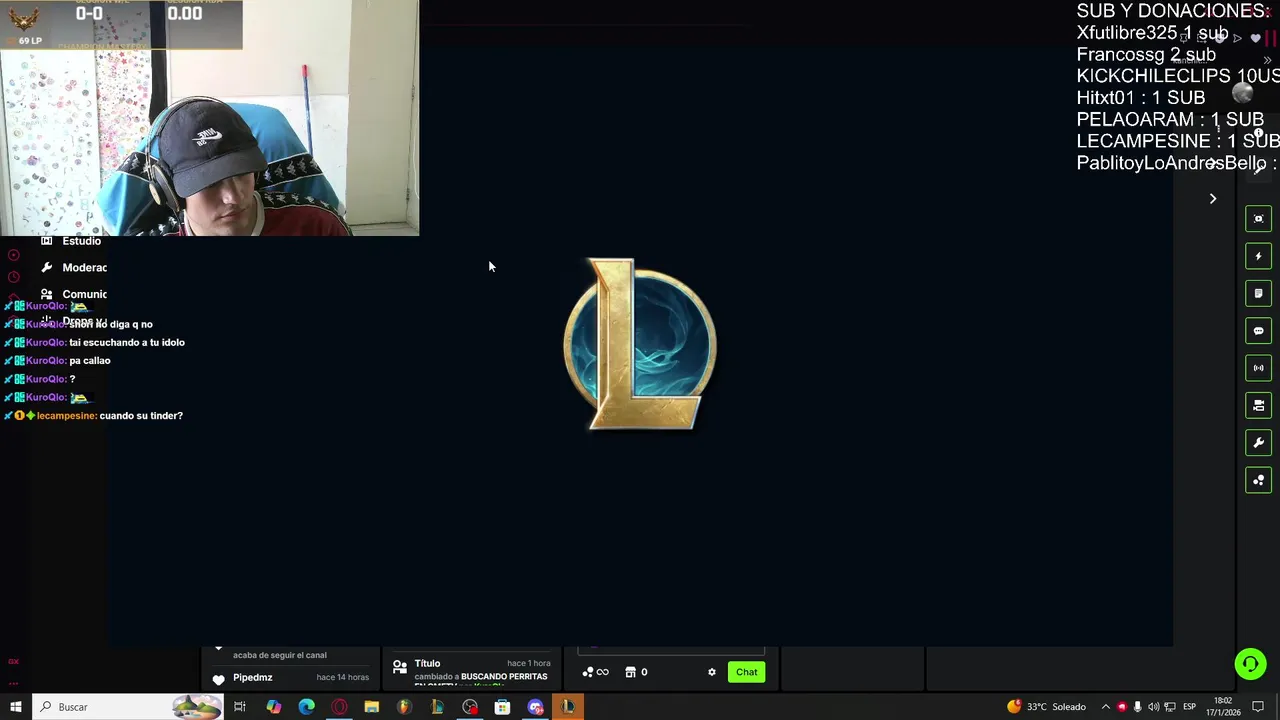Click the fullscreen capture icon in right sidebar
1280x720 pixels.
[x=1258, y=219]
